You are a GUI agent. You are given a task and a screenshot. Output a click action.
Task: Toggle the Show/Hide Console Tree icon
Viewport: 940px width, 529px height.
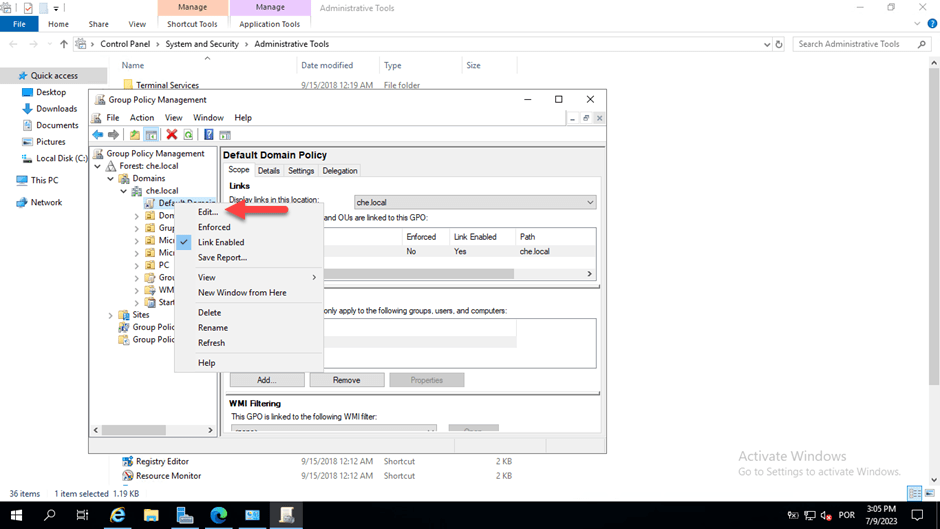pyautogui.click(x=151, y=135)
